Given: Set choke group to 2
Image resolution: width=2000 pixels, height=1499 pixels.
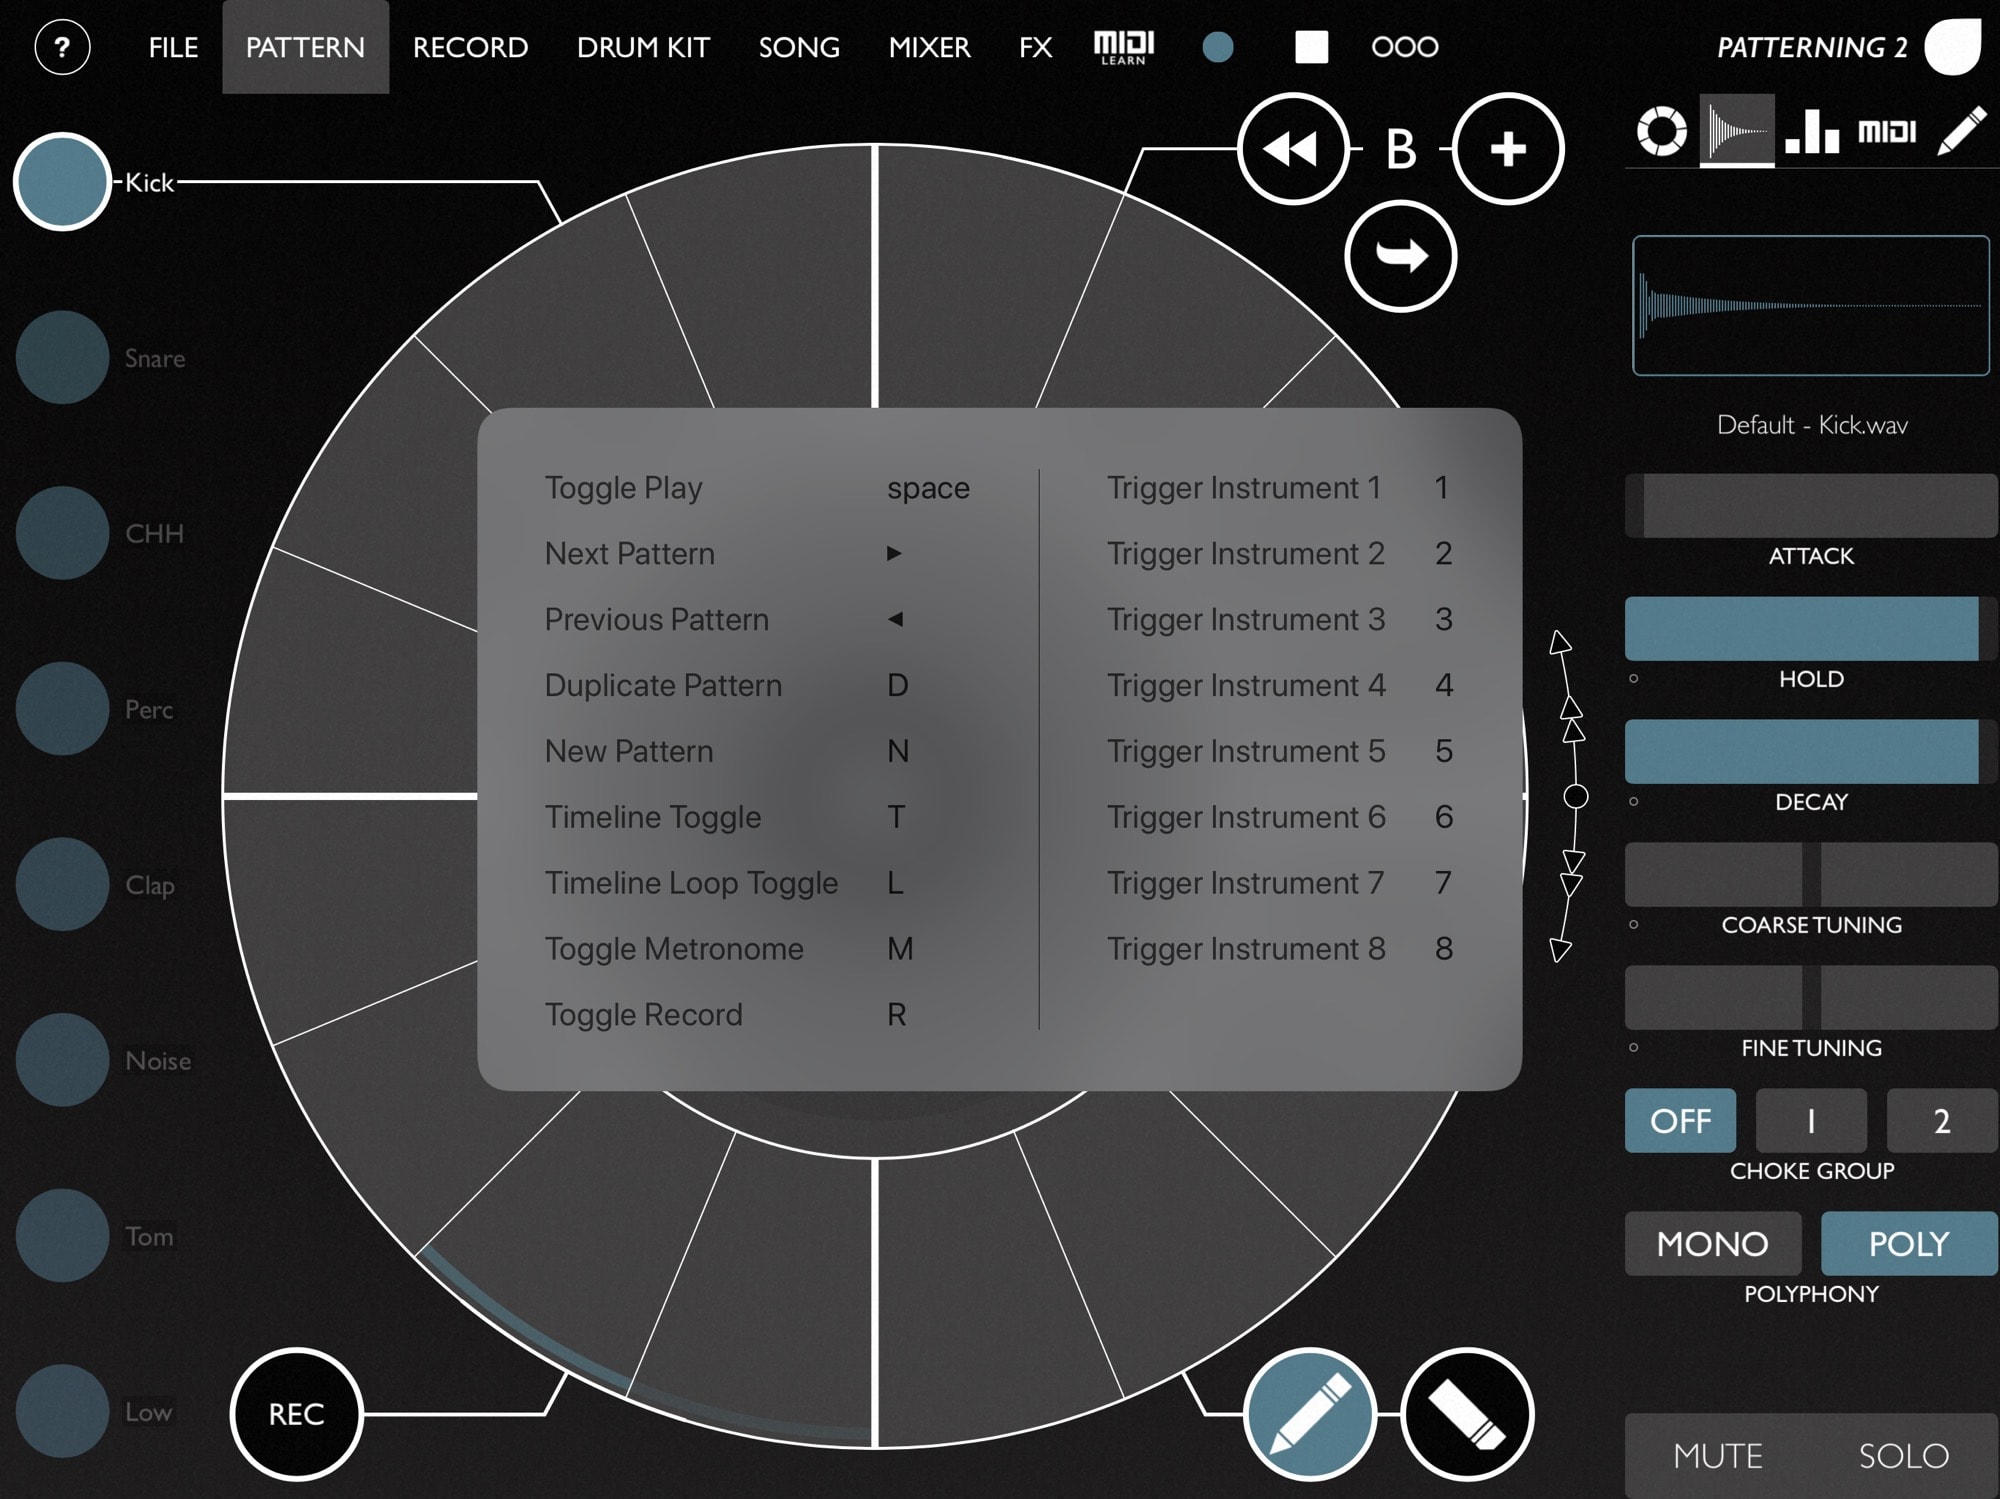Looking at the screenshot, I should (1940, 1120).
